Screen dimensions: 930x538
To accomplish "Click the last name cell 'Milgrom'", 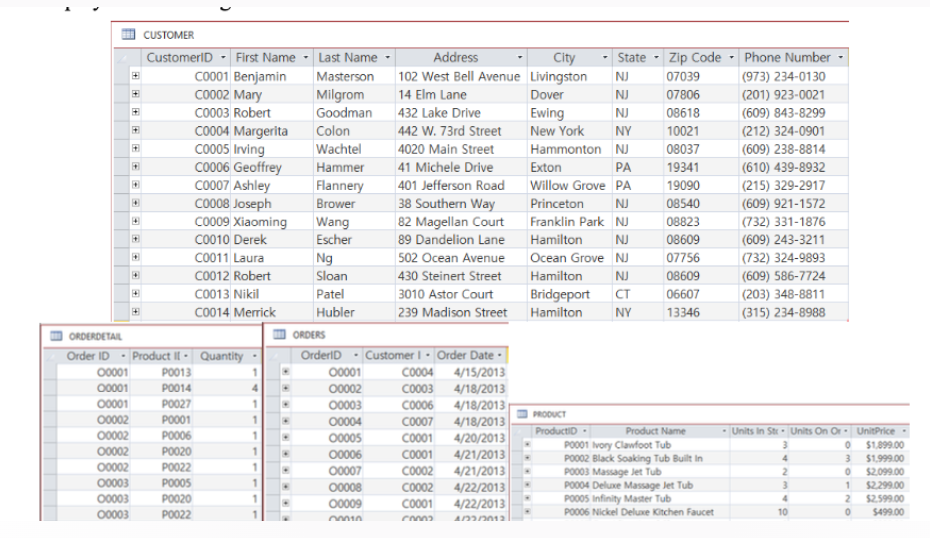I will click(354, 95).
